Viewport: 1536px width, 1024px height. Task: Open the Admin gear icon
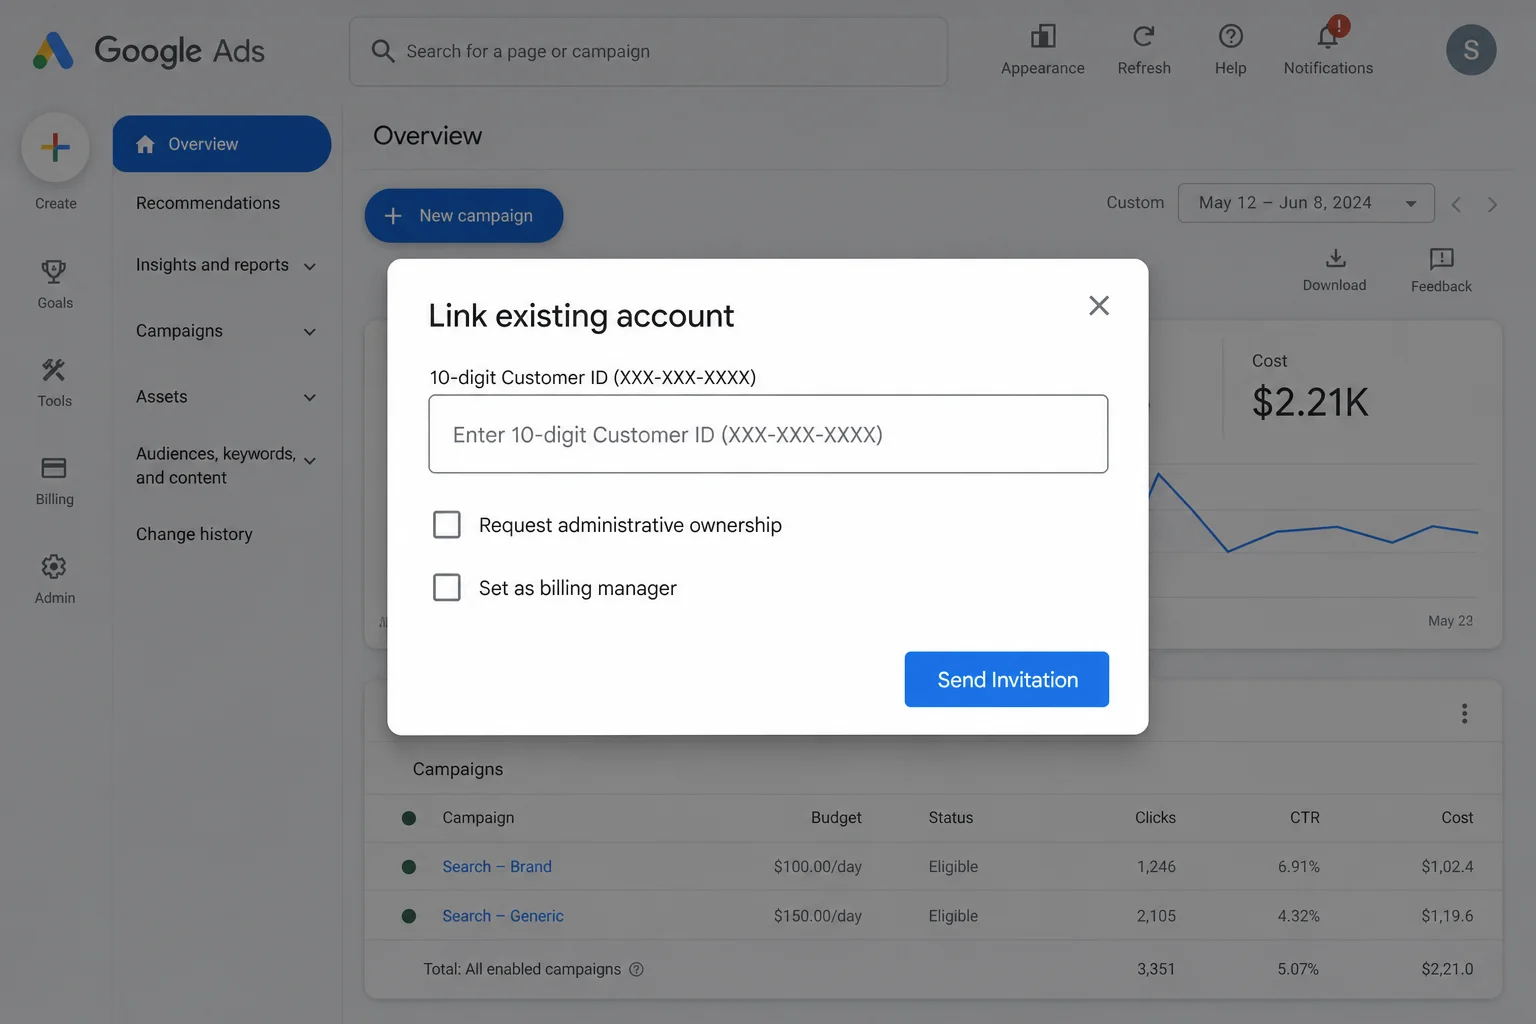pyautogui.click(x=54, y=567)
